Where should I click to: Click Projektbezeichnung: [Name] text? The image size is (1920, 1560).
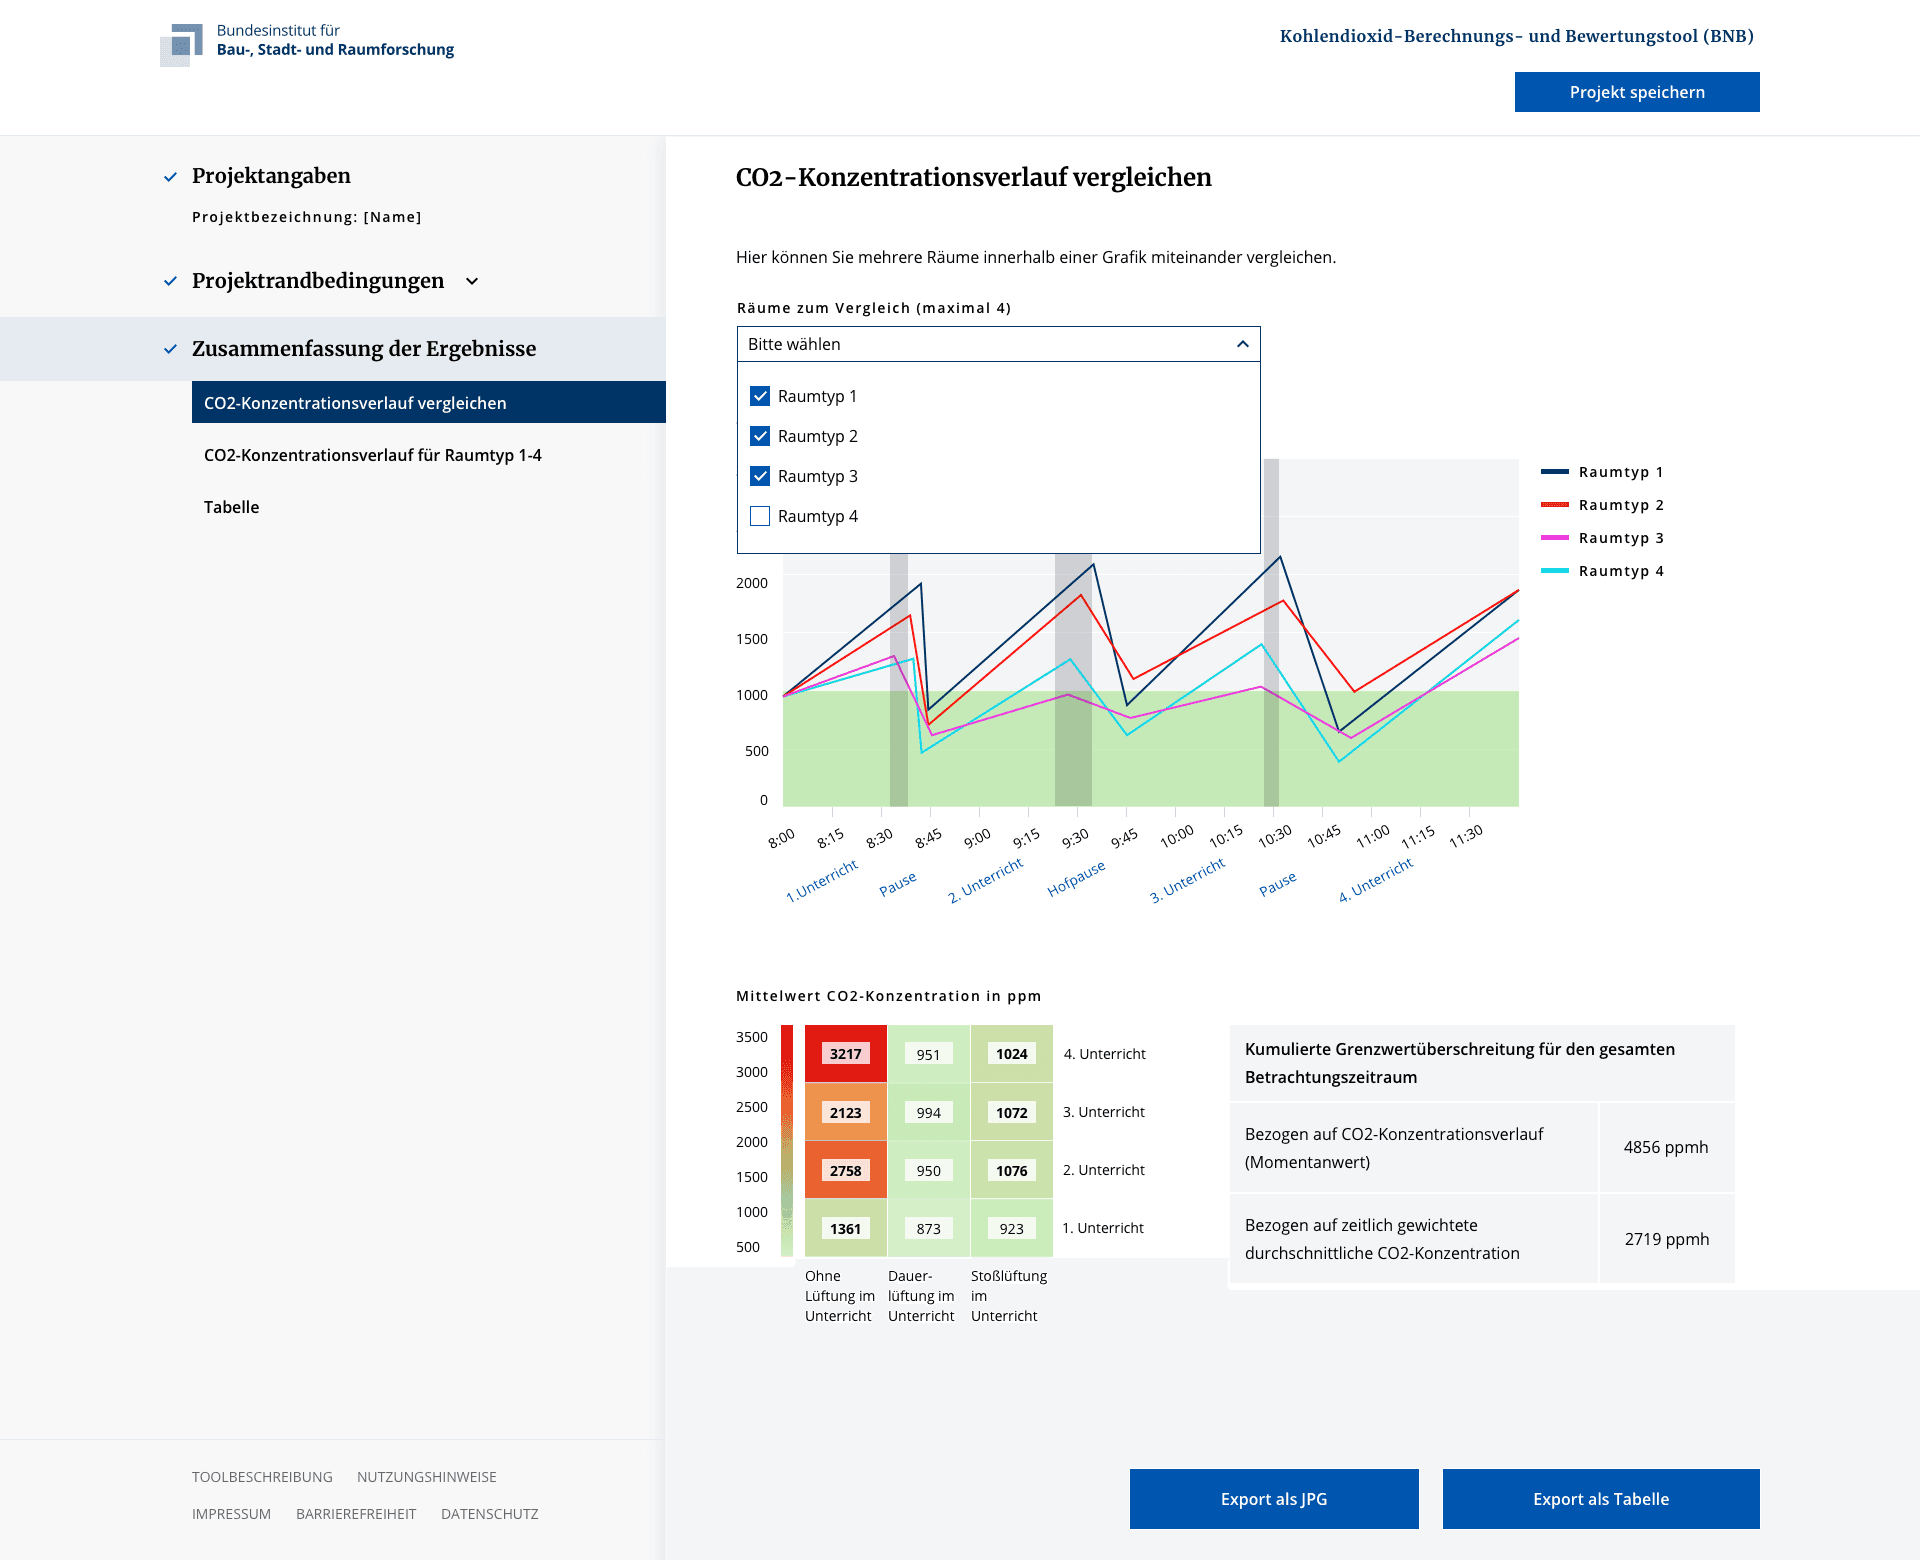(307, 217)
